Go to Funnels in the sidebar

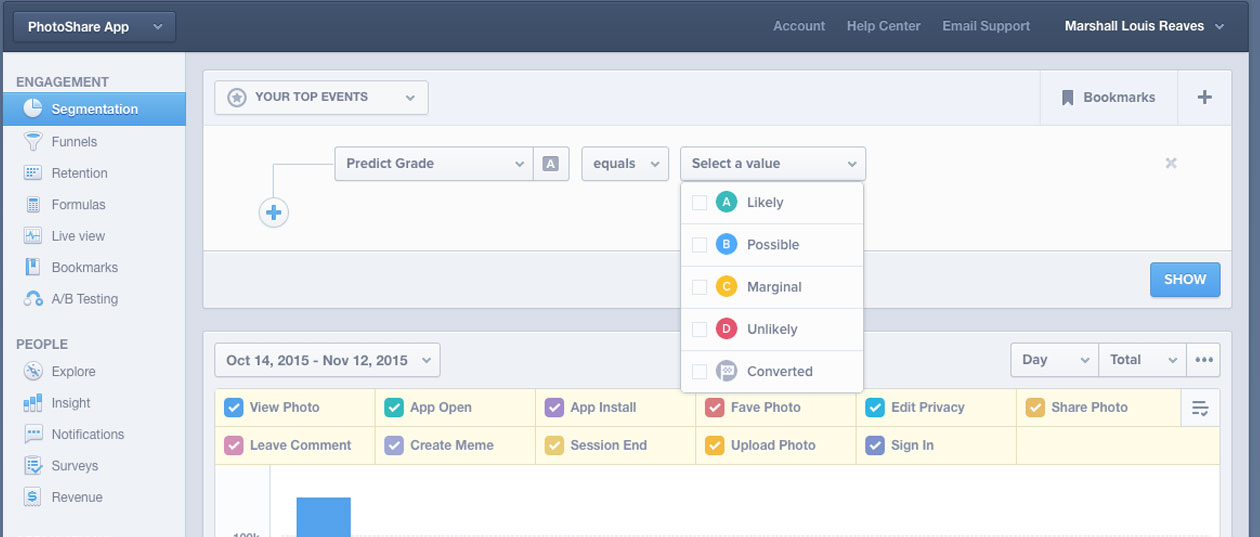click(x=74, y=142)
